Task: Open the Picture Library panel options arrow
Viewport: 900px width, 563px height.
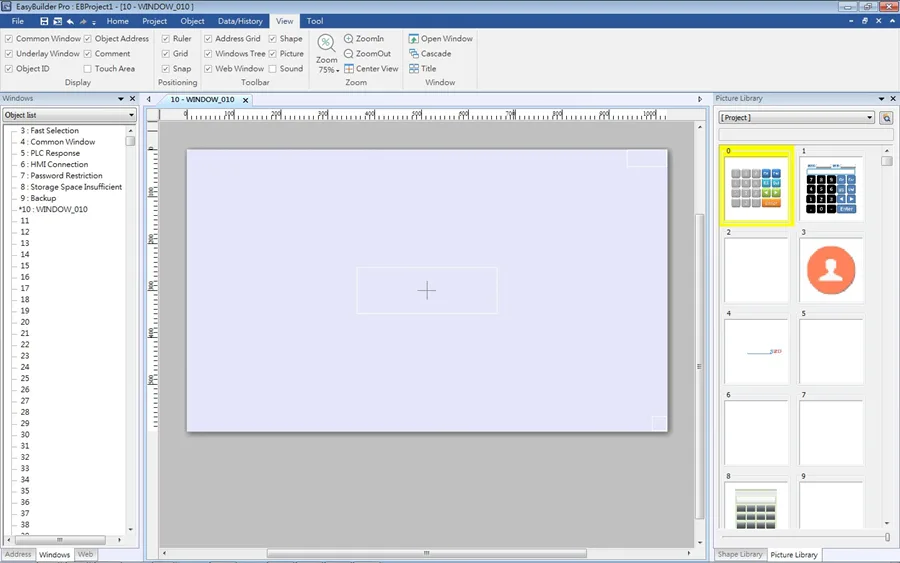Action: tap(881, 99)
